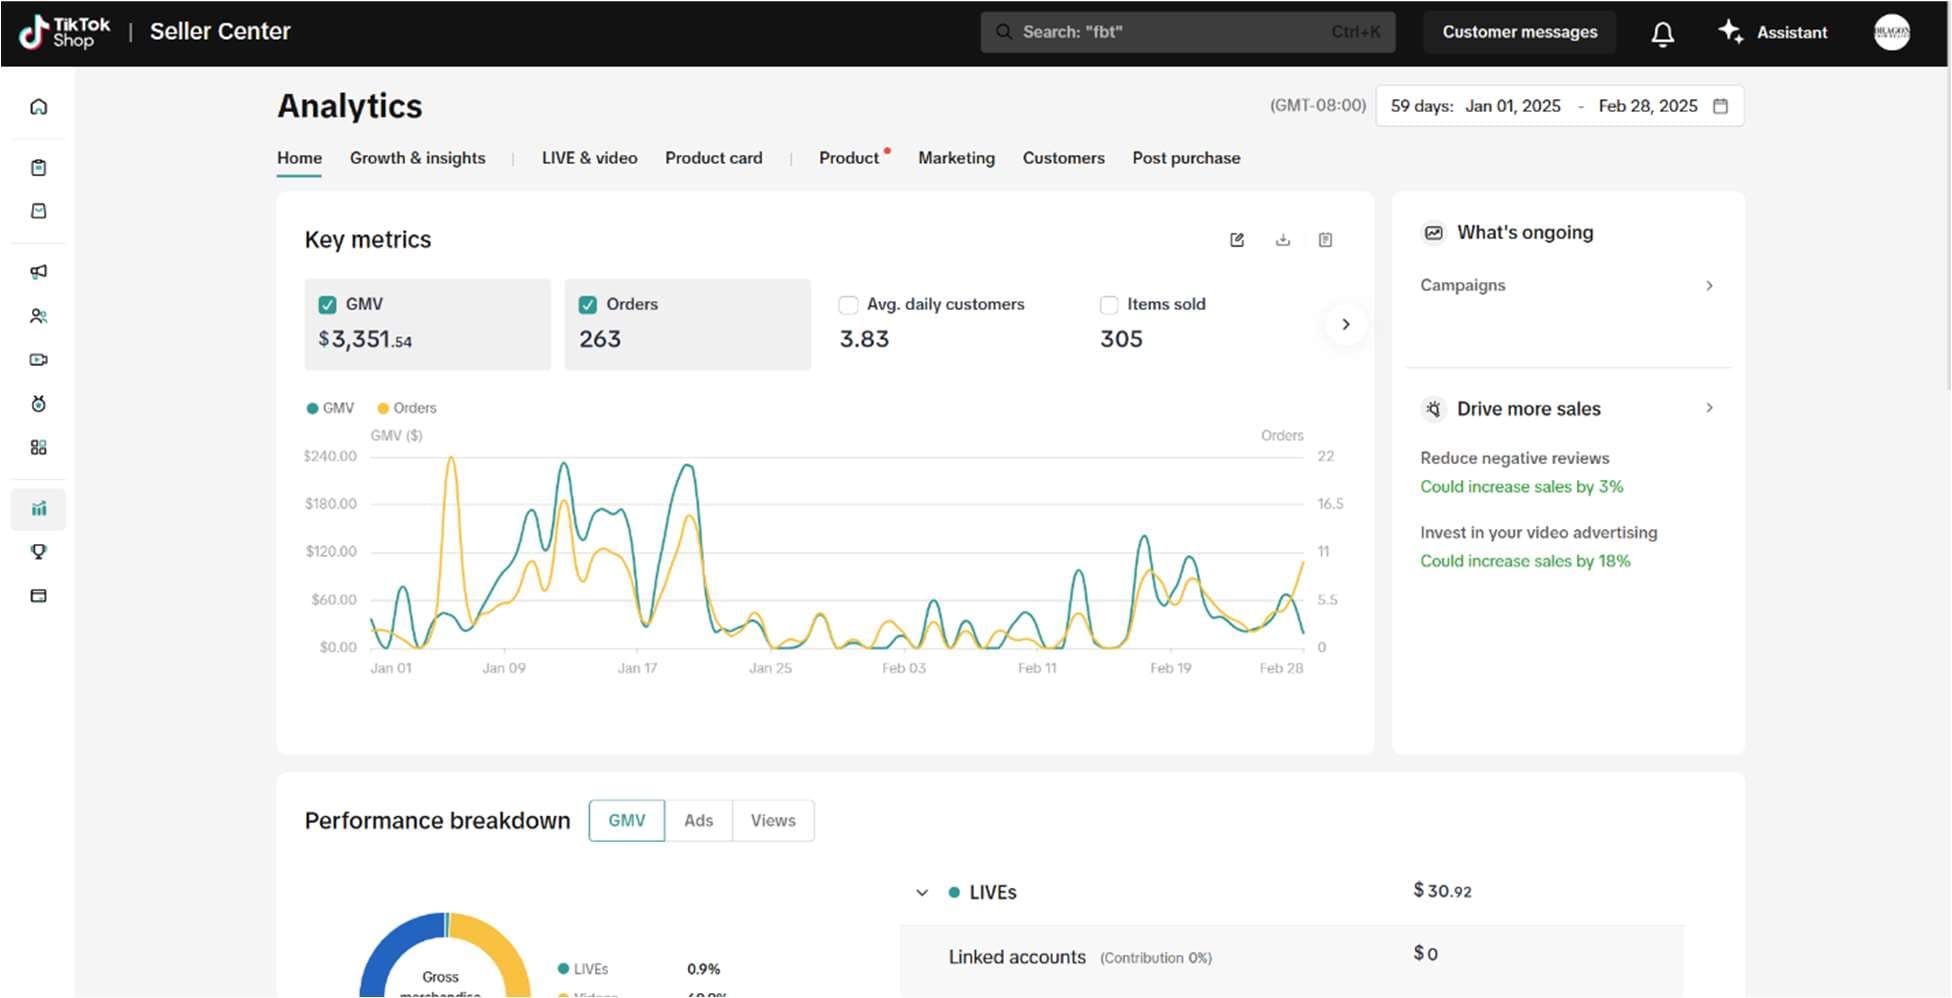Click "Could increase sales by 18%" text
The image size is (1952, 998).
(1525, 561)
